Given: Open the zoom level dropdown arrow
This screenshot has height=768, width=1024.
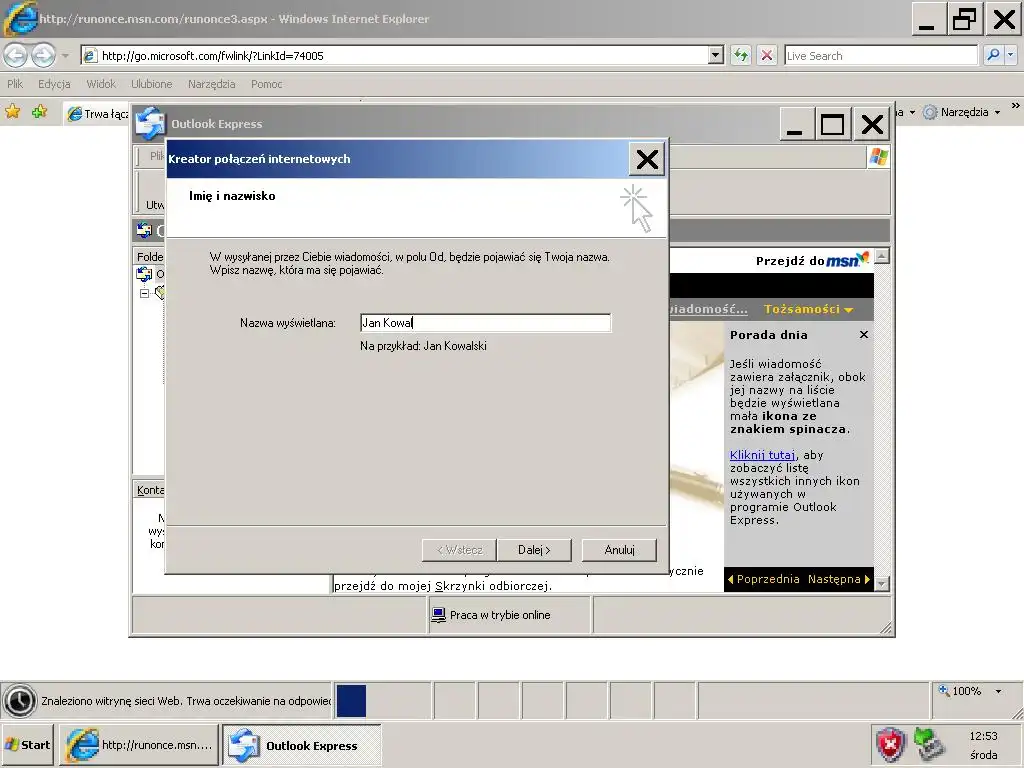Looking at the screenshot, I should 998,691.
